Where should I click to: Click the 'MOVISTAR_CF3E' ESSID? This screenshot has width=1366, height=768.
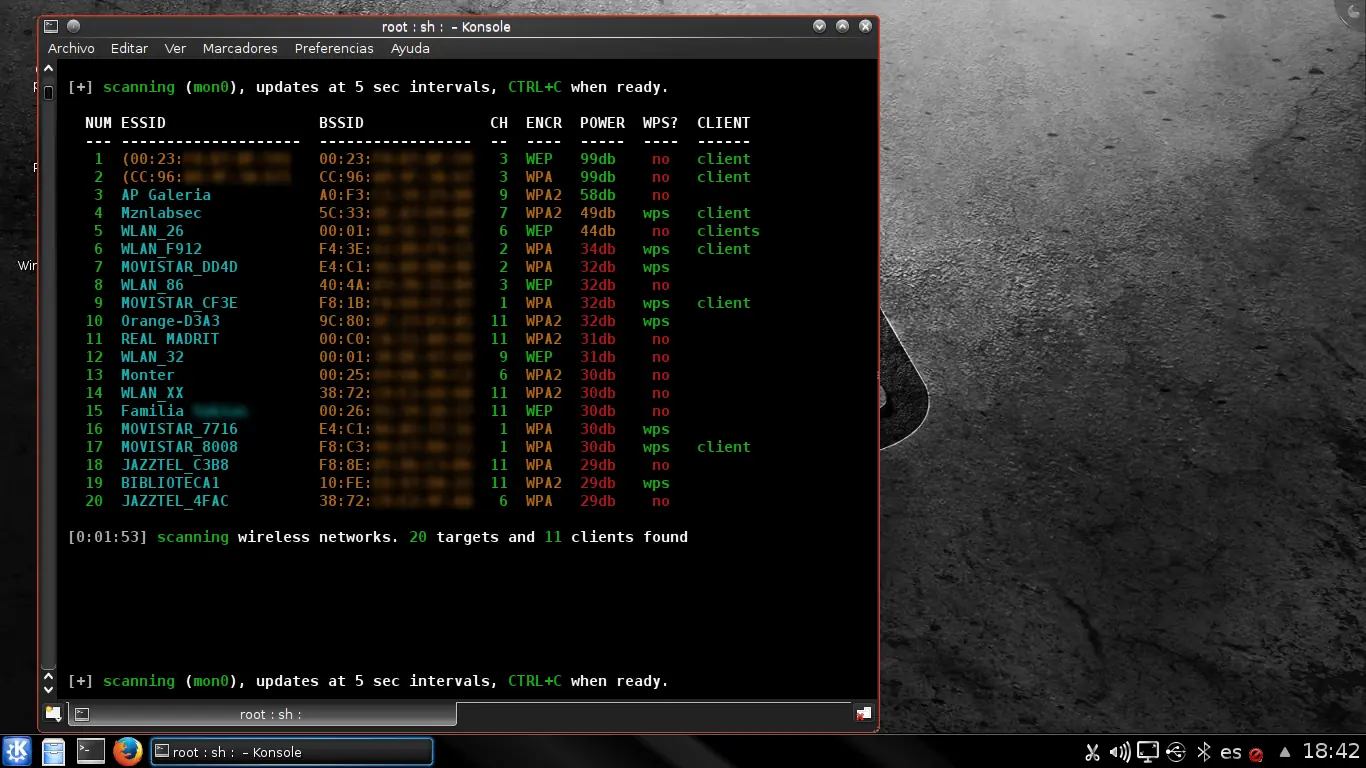[179, 303]
